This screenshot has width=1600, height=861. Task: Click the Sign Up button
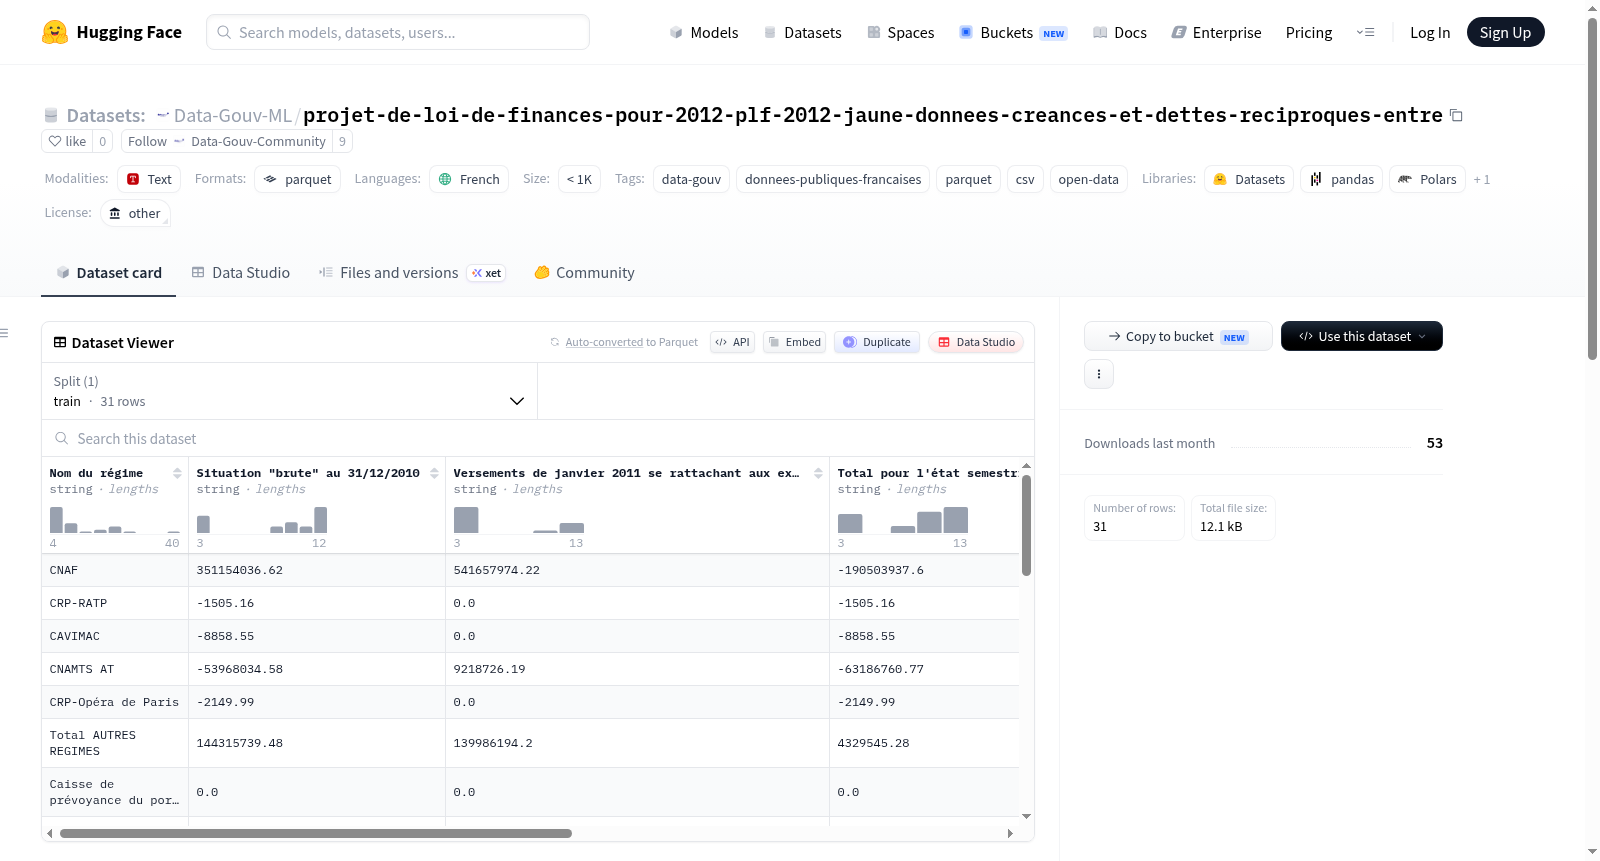1505,32
